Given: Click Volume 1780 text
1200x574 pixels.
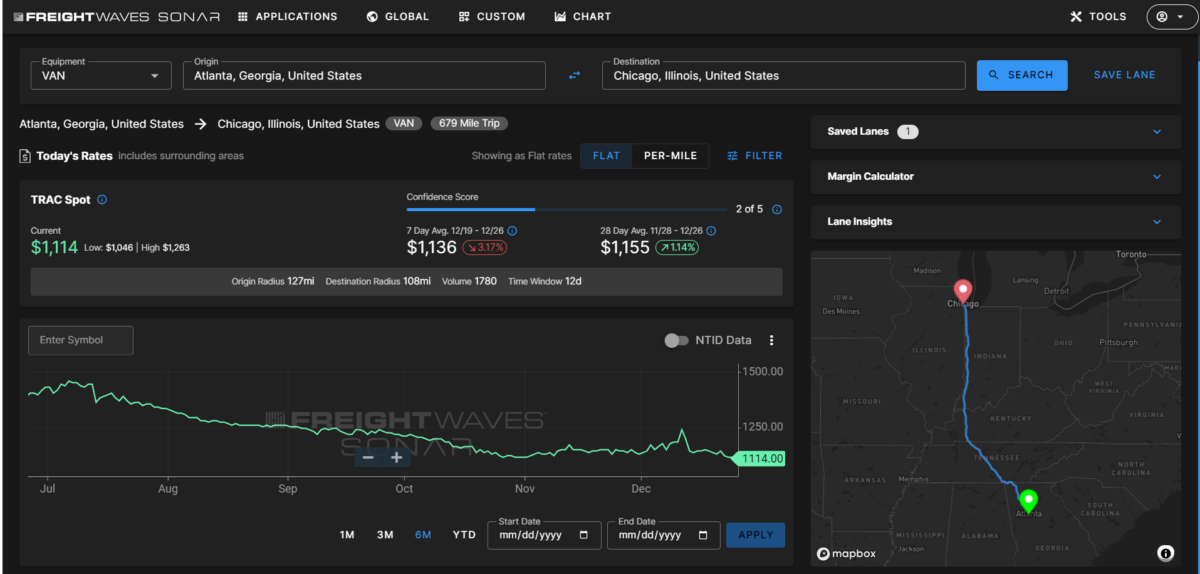Looking at the screenshot, I should click(469, 282).
